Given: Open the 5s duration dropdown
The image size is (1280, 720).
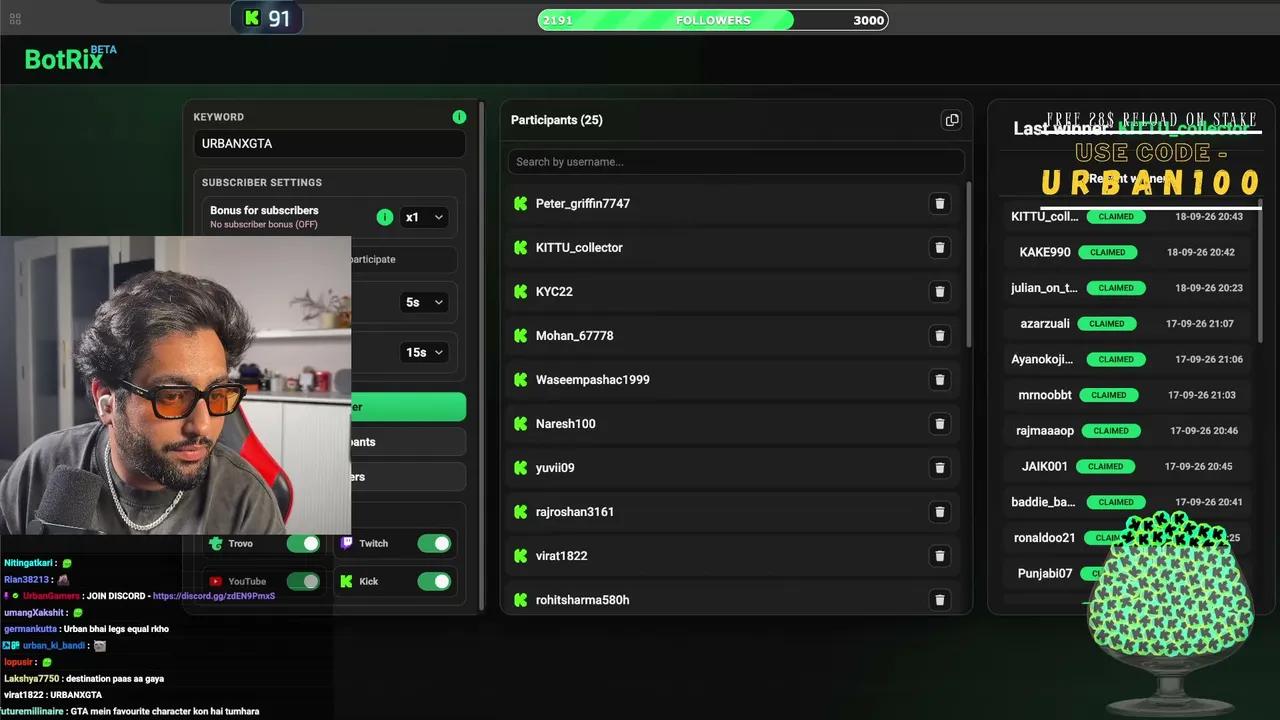Looking at the screenshot, I should coord(424,302).
